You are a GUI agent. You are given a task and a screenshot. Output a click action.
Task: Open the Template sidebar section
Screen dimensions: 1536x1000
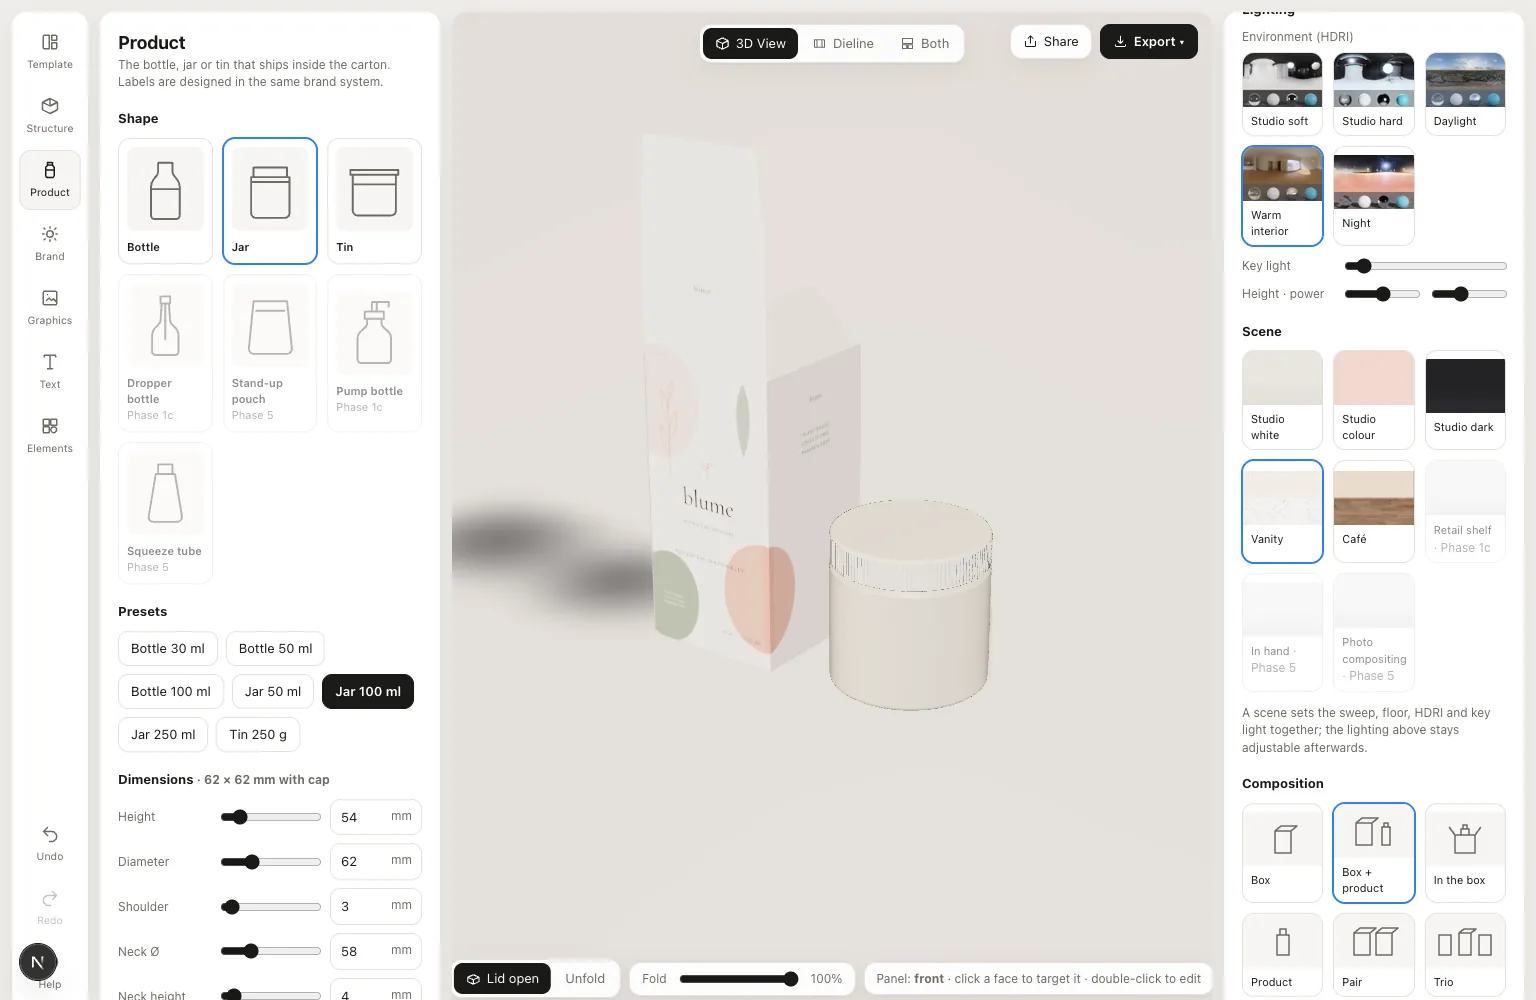pyautogui.click(x=50, y=52)
